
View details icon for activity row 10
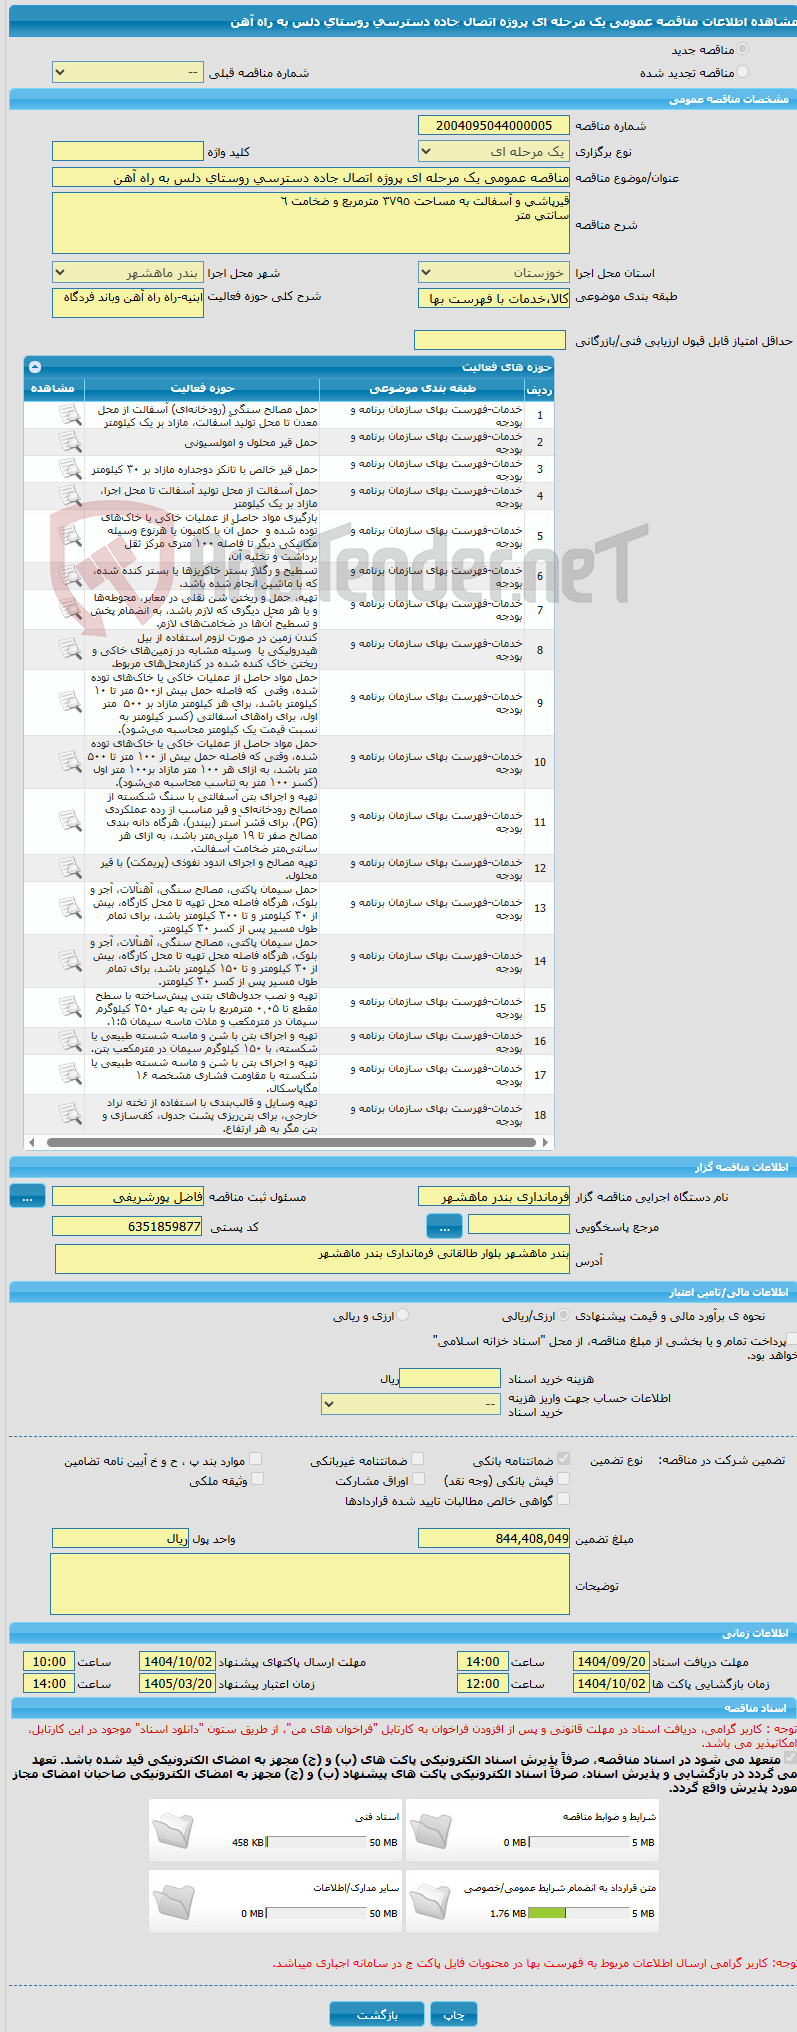69,762
